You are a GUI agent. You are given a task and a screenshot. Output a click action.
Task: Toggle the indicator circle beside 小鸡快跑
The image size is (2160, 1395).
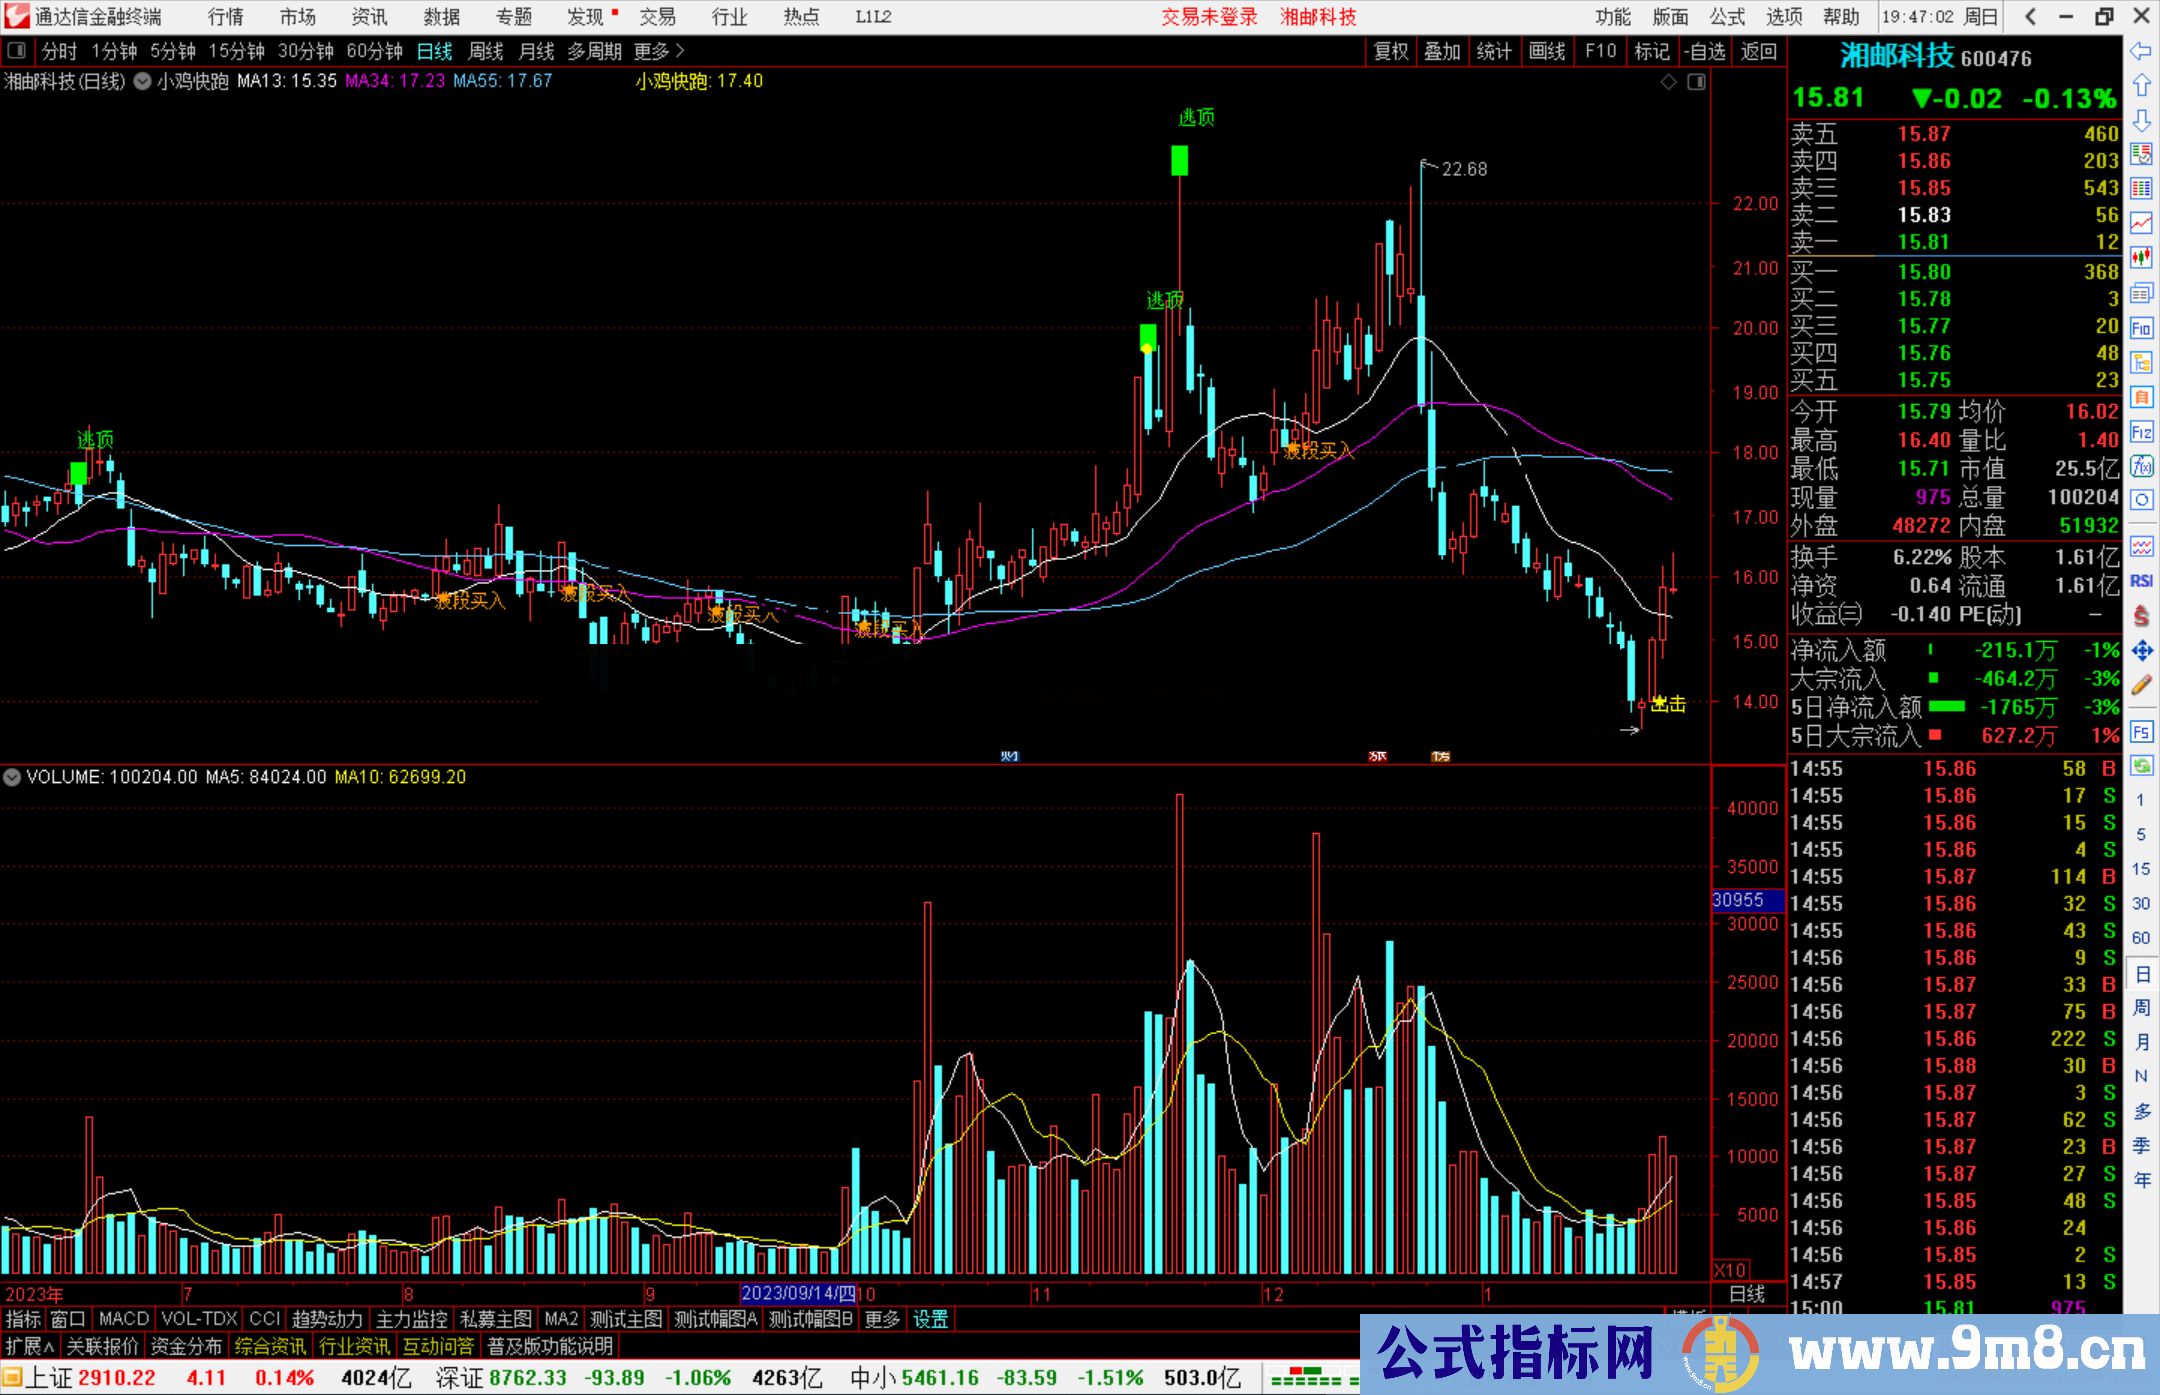[x=143, y=82]
